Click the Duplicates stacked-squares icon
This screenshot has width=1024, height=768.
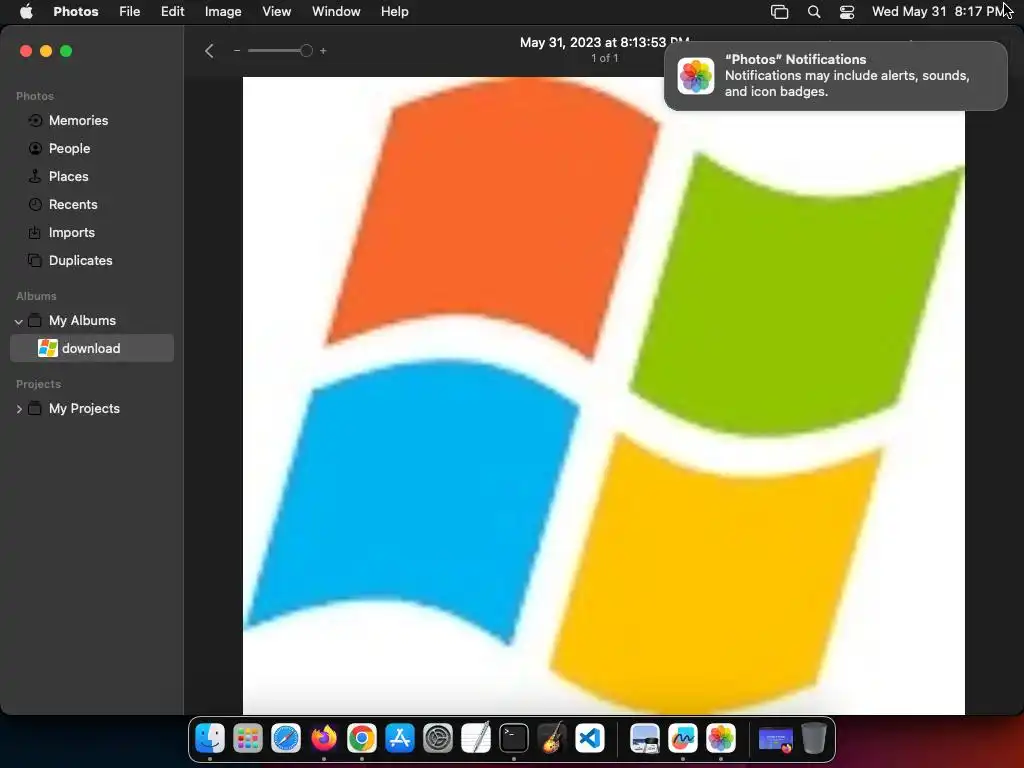[x=35, y=261]
